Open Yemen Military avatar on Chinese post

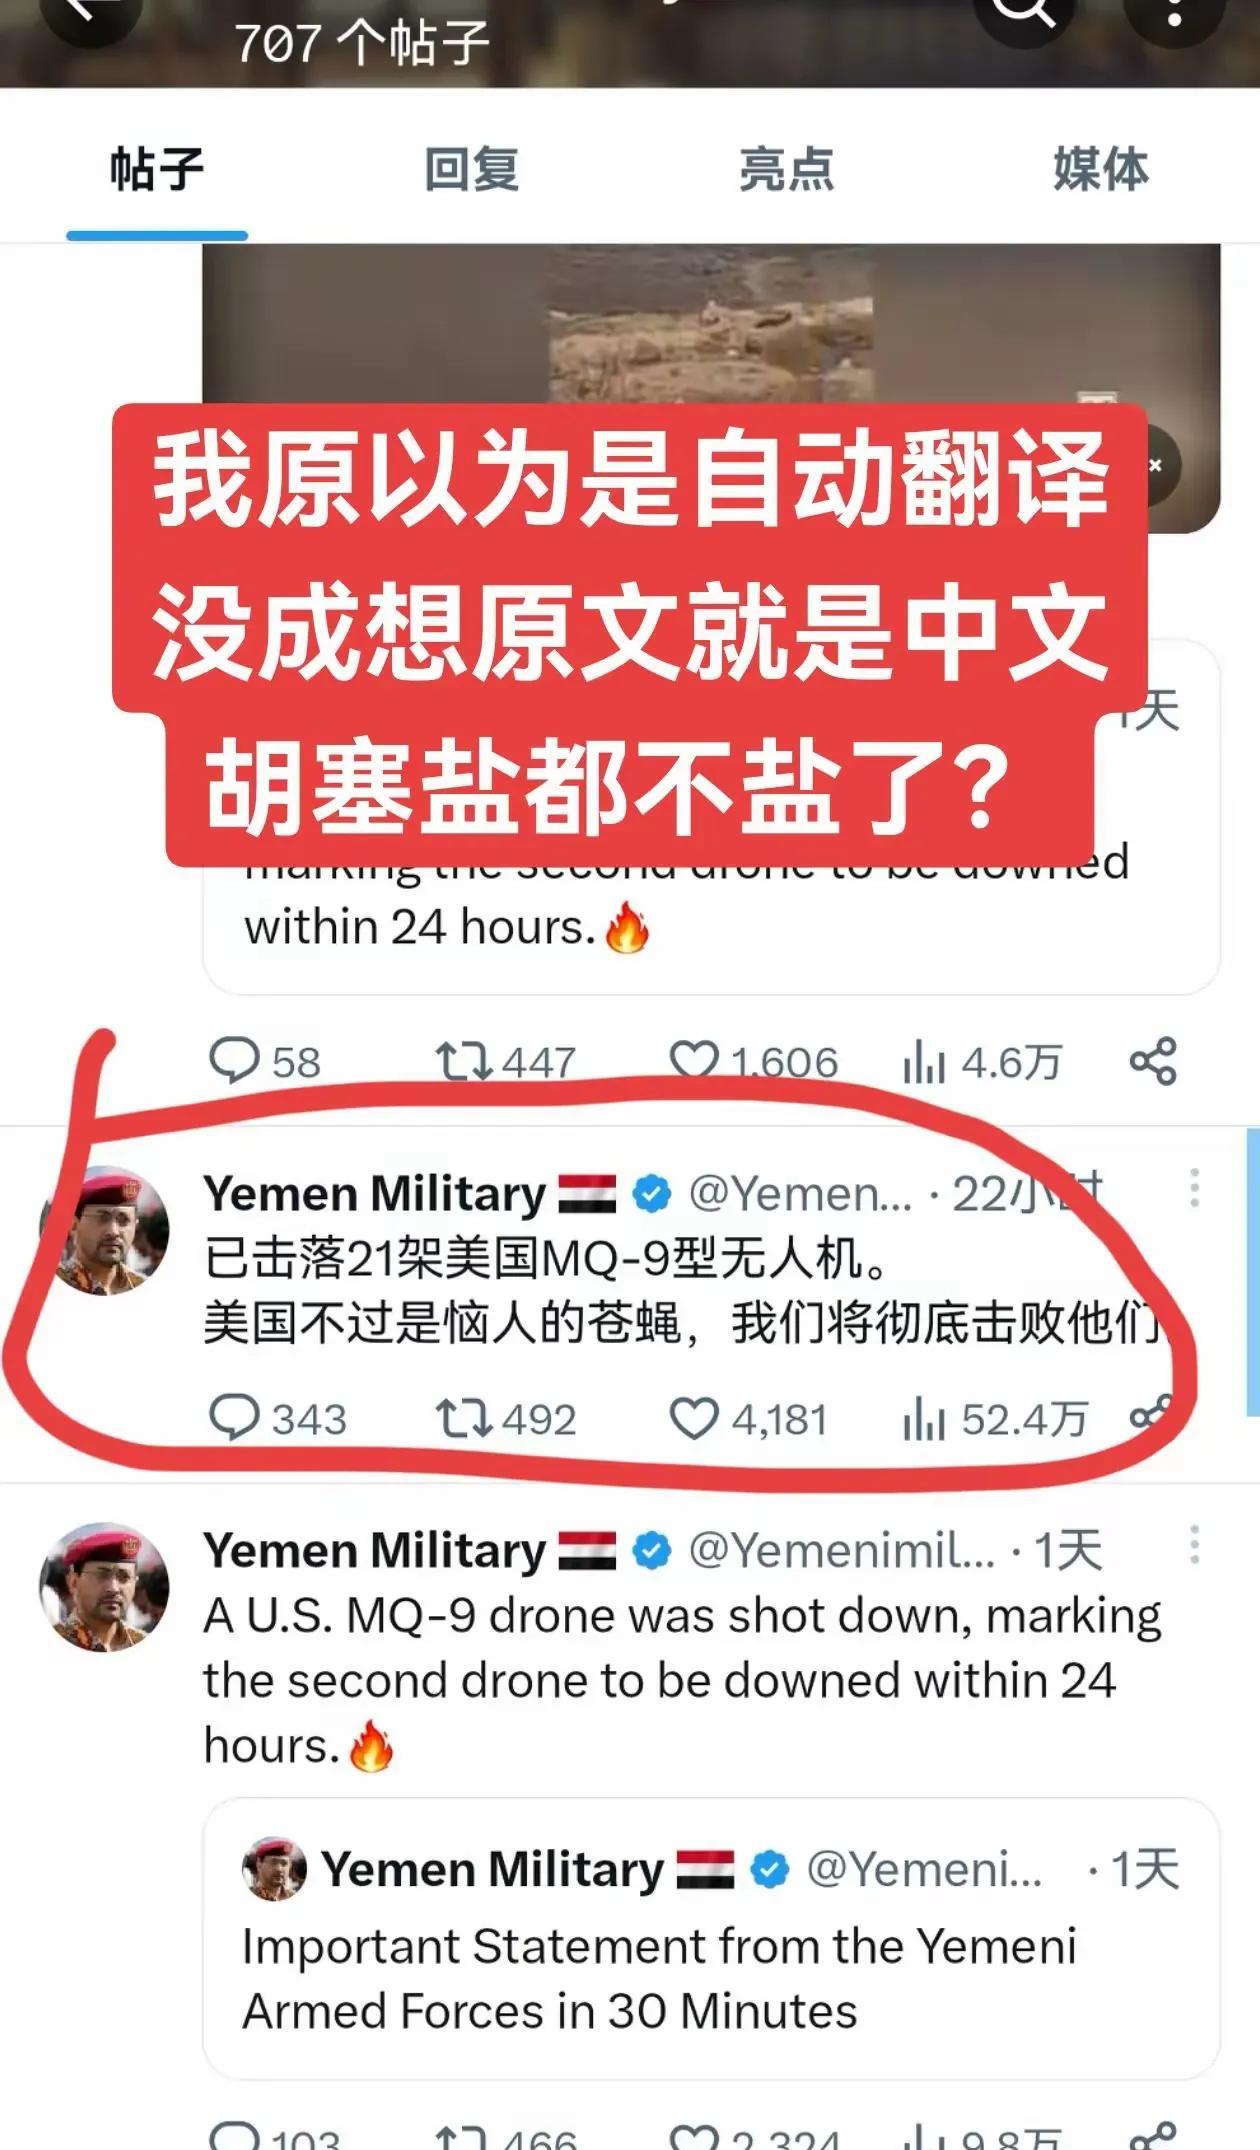point(104,1230)
